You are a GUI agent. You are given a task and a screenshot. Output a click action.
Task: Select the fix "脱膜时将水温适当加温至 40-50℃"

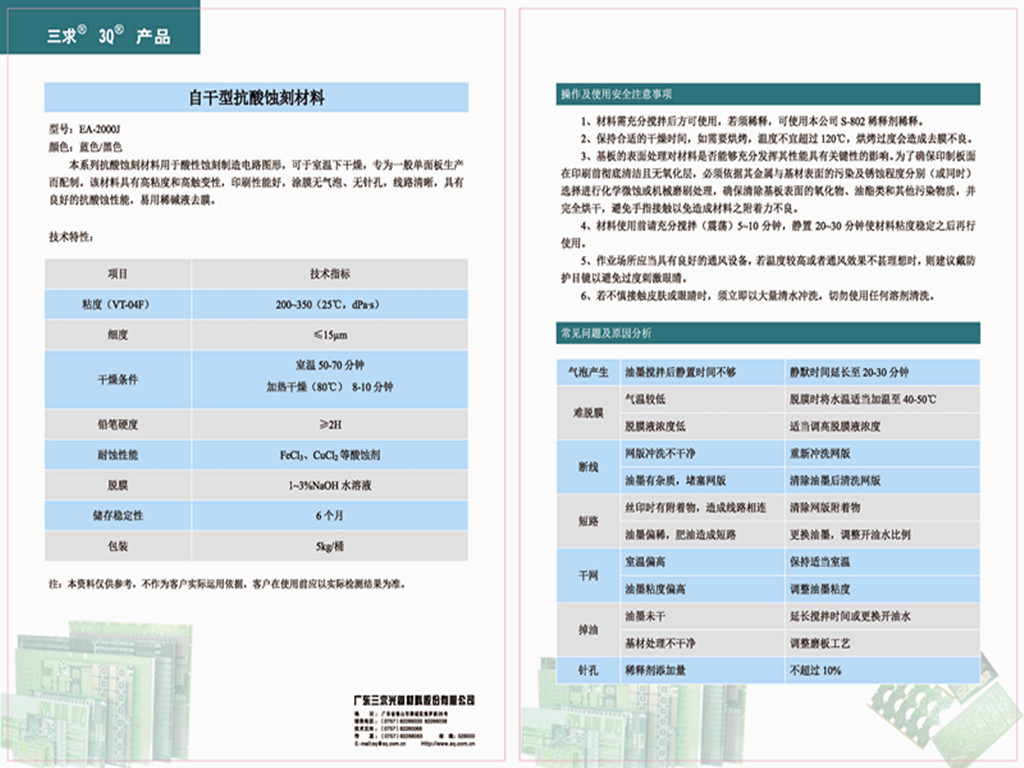[863, 399]
